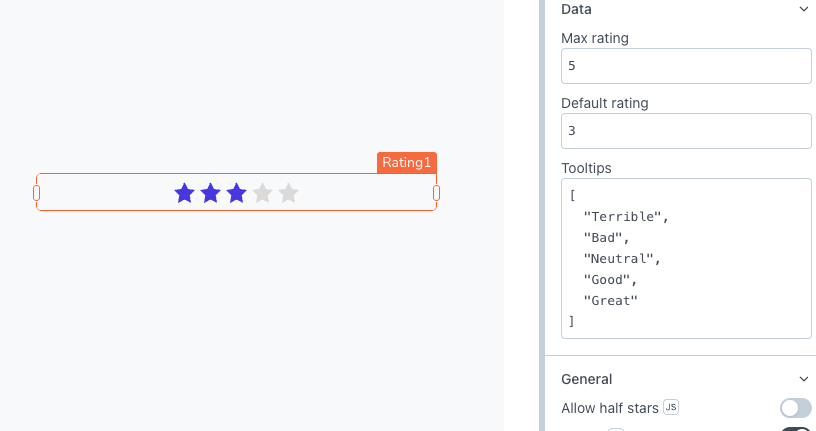Screen dimensions: 816x431
Task: Click the second star in the rating widget
Action: tap(210, 193)
